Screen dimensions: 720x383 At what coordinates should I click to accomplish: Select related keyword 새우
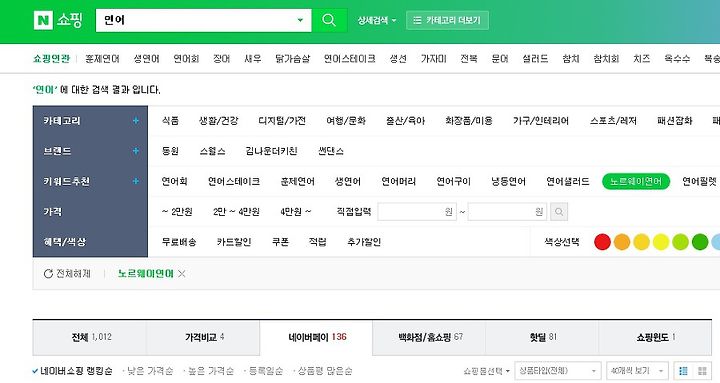tap(253, 59)
